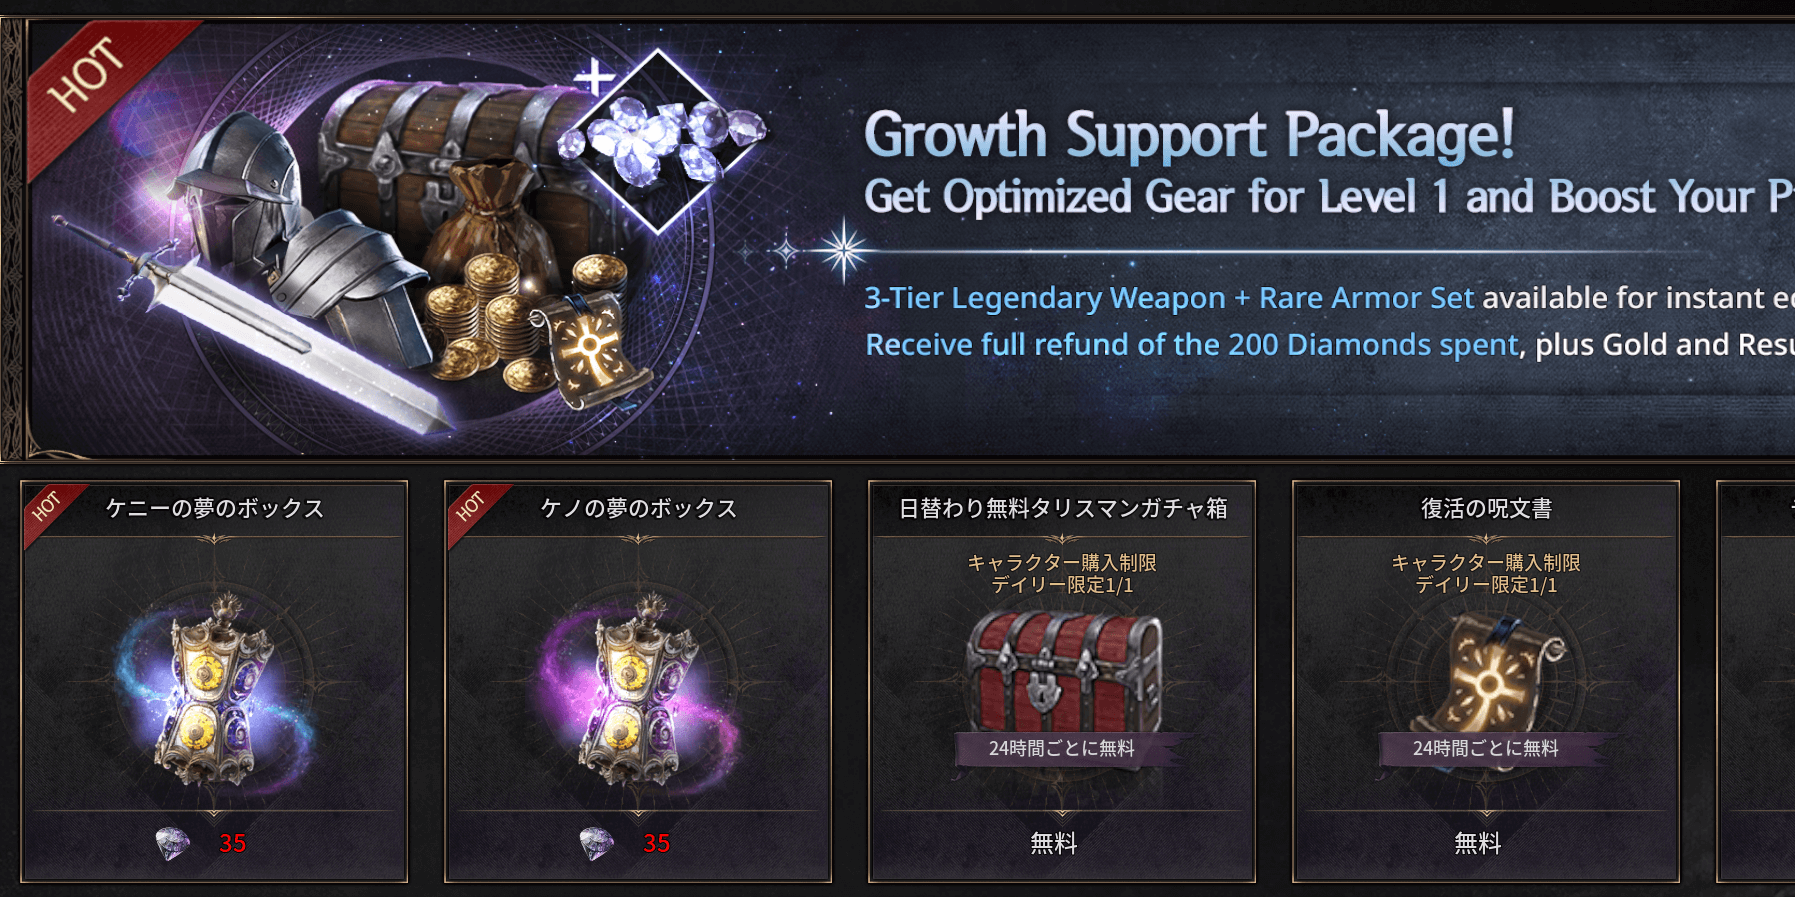Click the red treasure chest gacha icon
This screenshot has height=897, width=1795.
point(1062,672)
